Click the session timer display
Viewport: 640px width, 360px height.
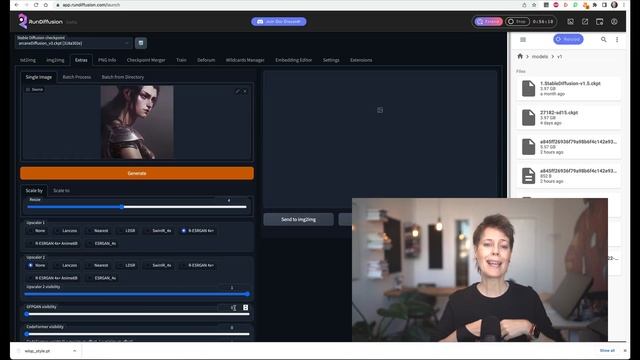pos(543,22)
